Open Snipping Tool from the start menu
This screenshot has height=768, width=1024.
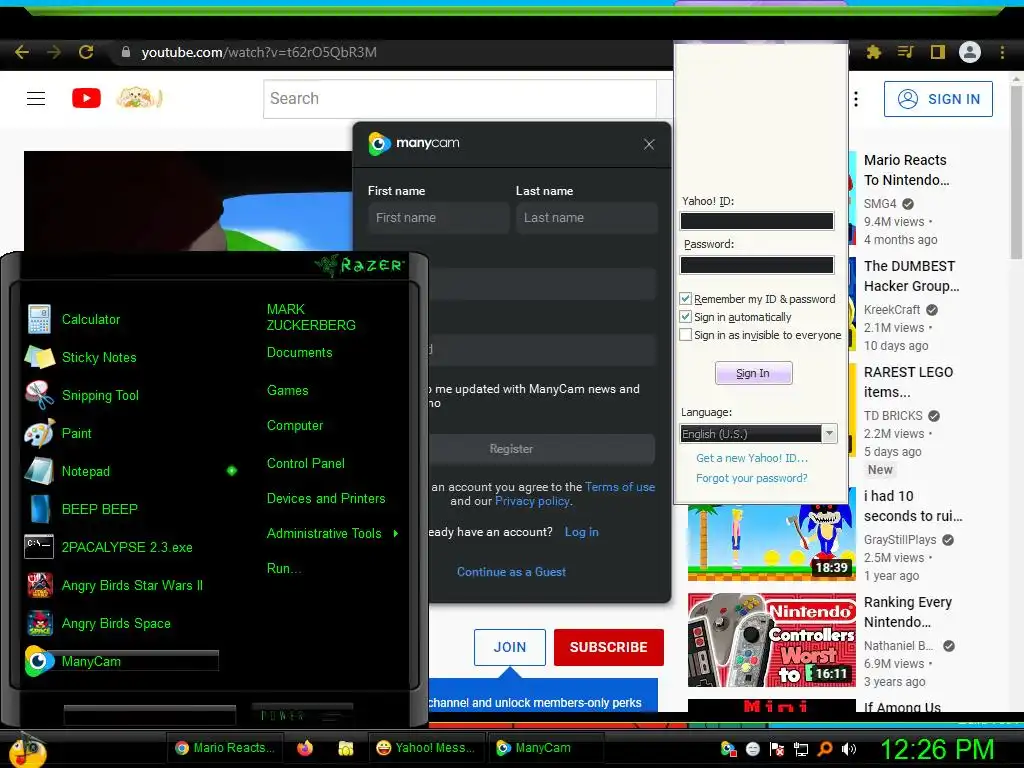coord(101,395)
